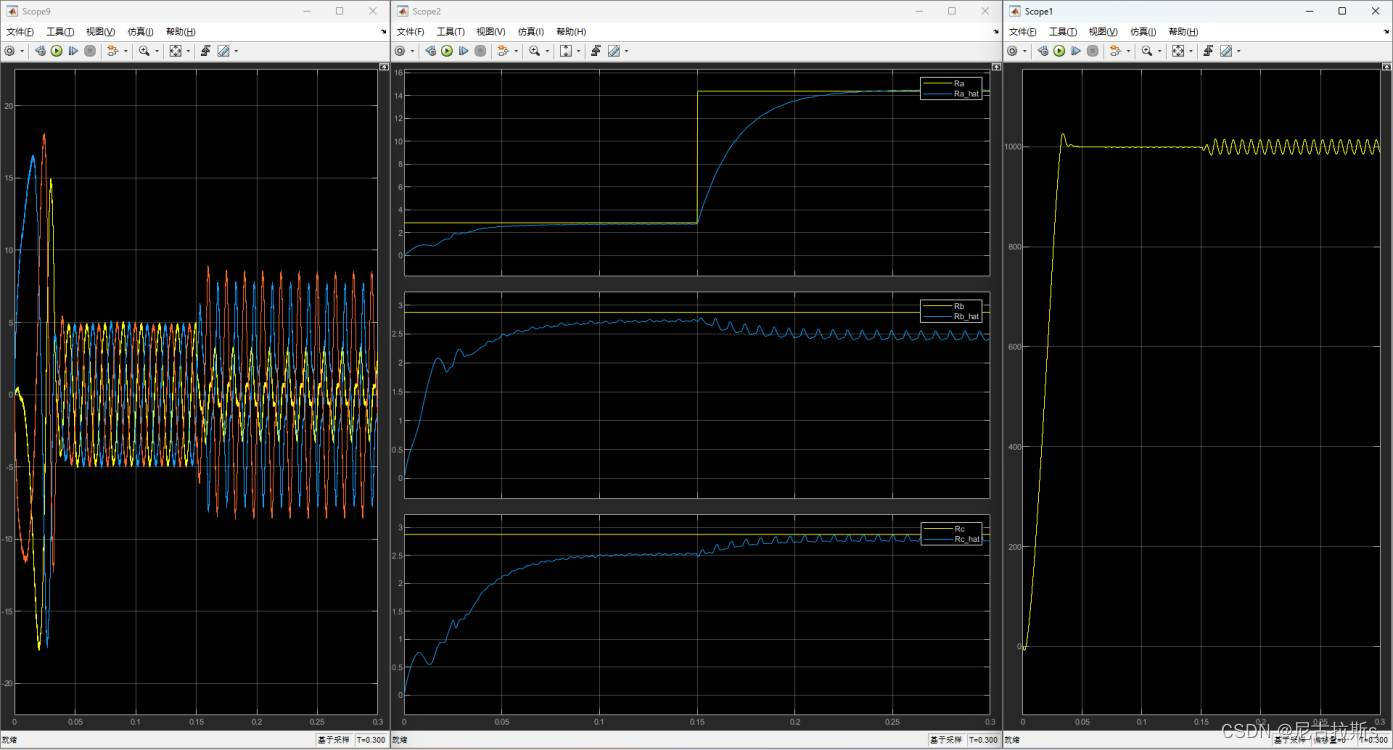The height and width of the screenshot is (750, 1393).
Task: Open 视图(V) menu in Scope1
Action: 1103,32
